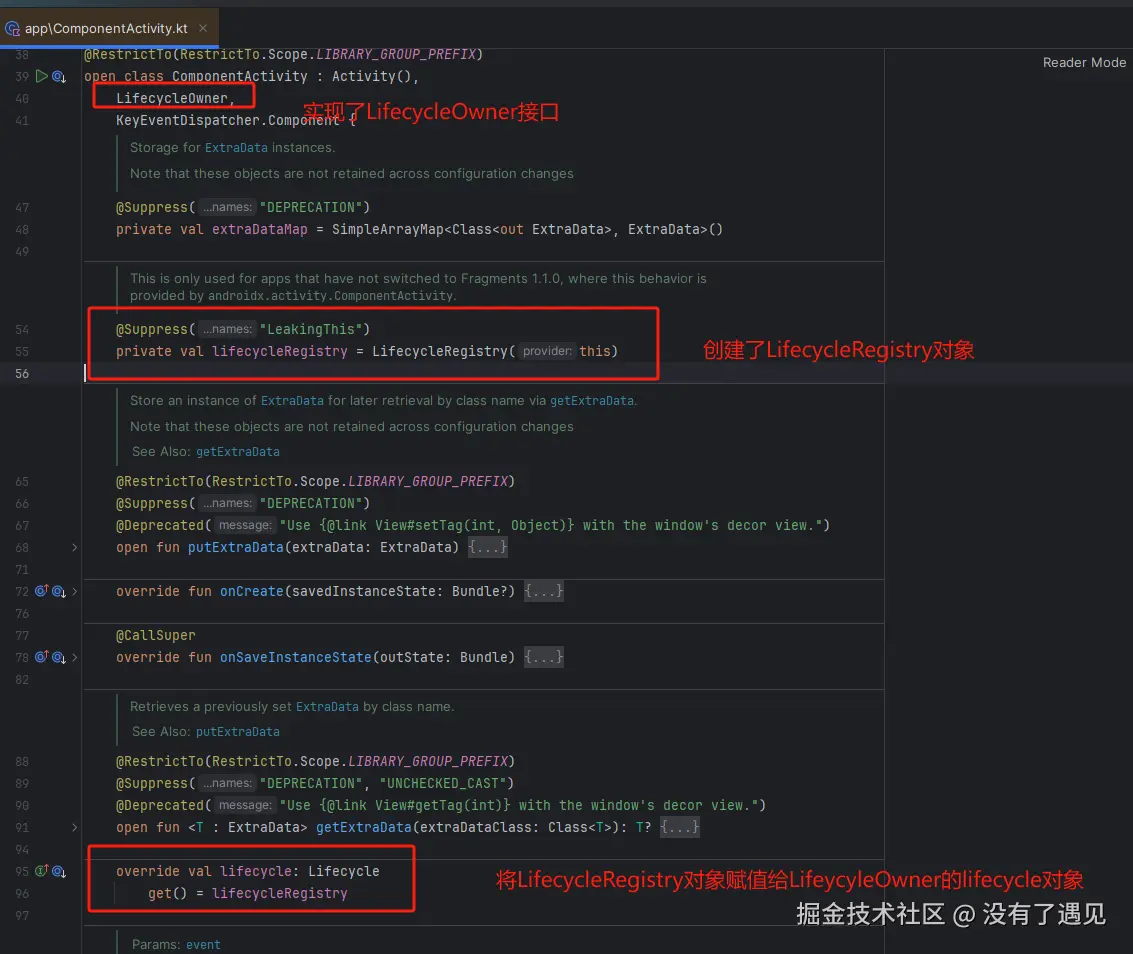
Task: Click the putExtraData function name
Action: 236,547
